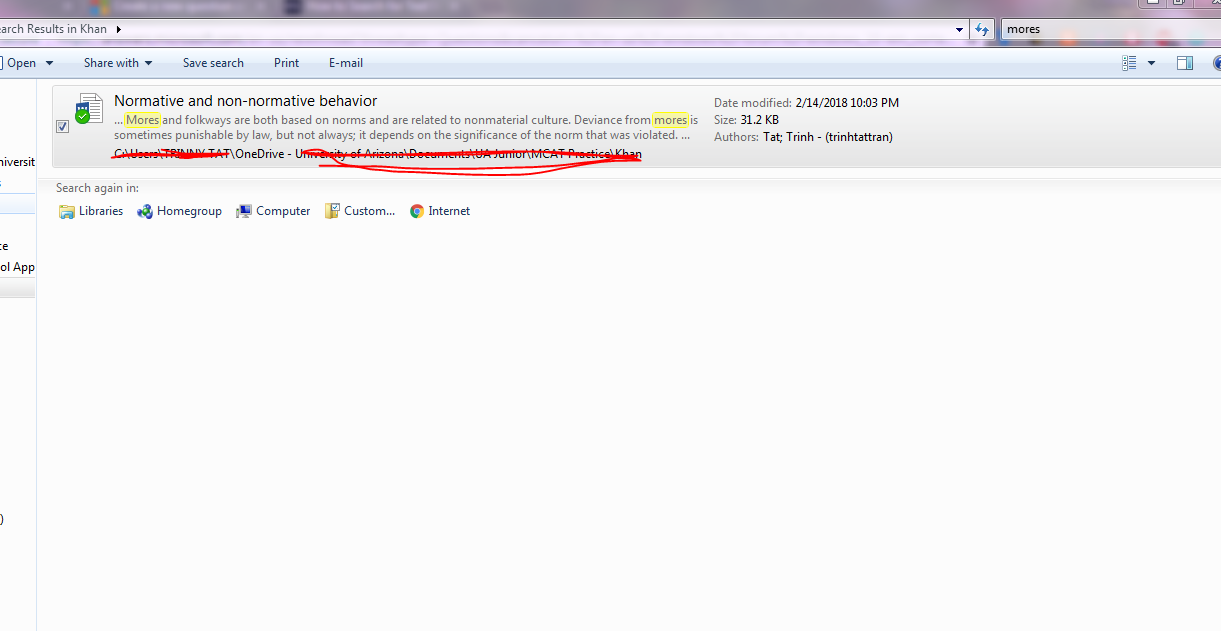Click the highlighted word 'Mores' in the snippet

click(143, 120)
